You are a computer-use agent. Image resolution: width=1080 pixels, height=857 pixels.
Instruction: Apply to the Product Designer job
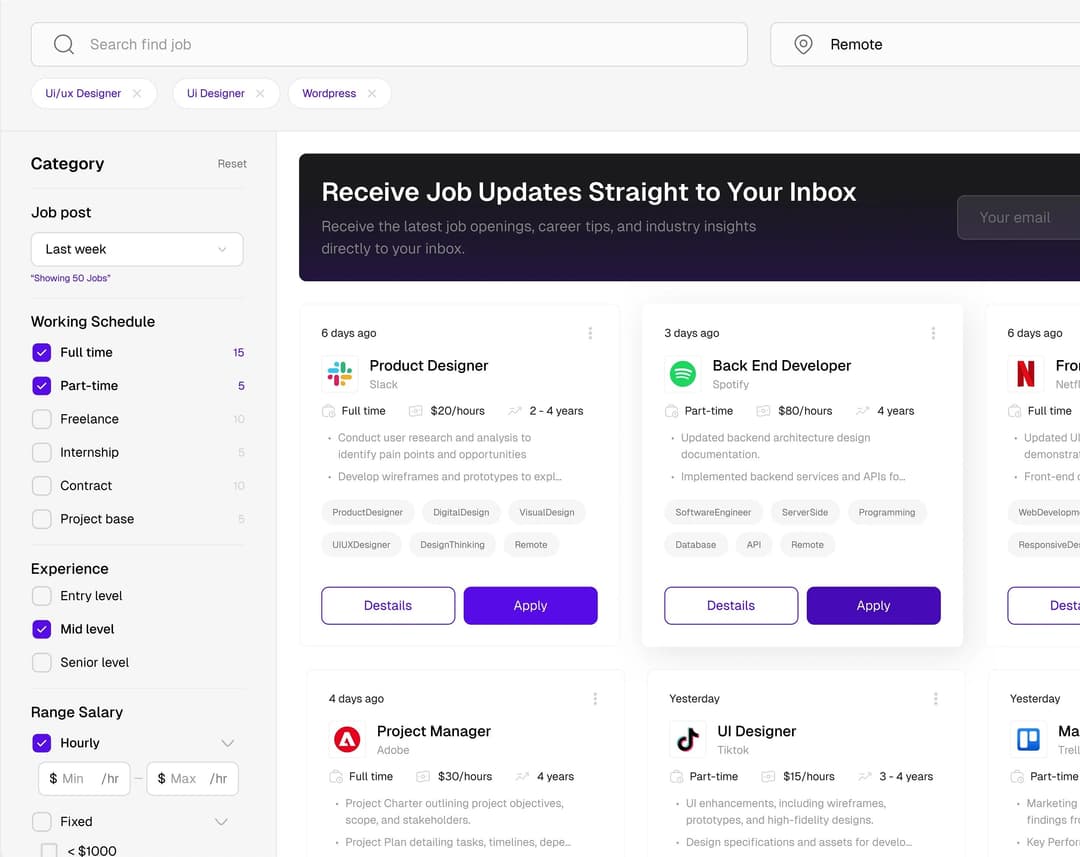pos(530,606)
